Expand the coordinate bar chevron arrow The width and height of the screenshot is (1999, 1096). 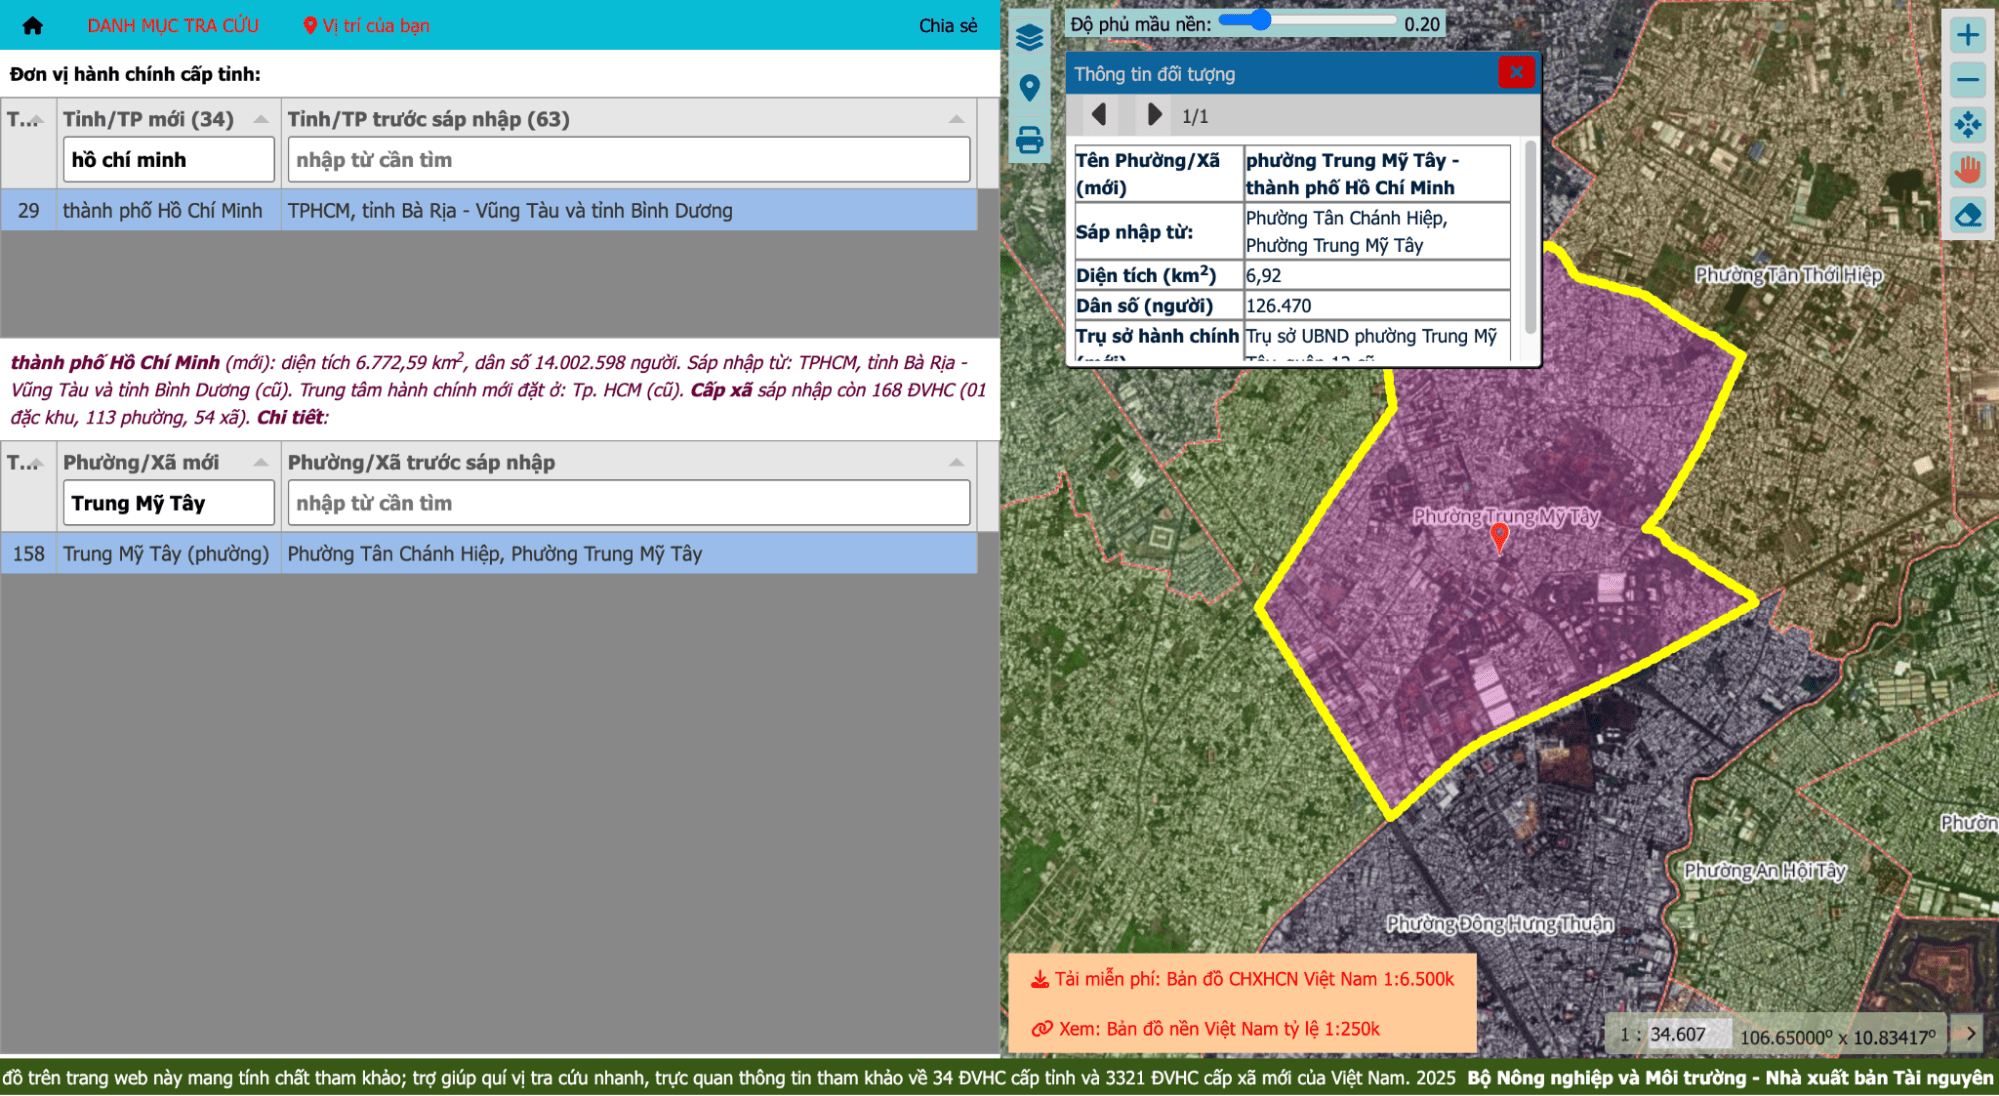tap(1970, 1034)
